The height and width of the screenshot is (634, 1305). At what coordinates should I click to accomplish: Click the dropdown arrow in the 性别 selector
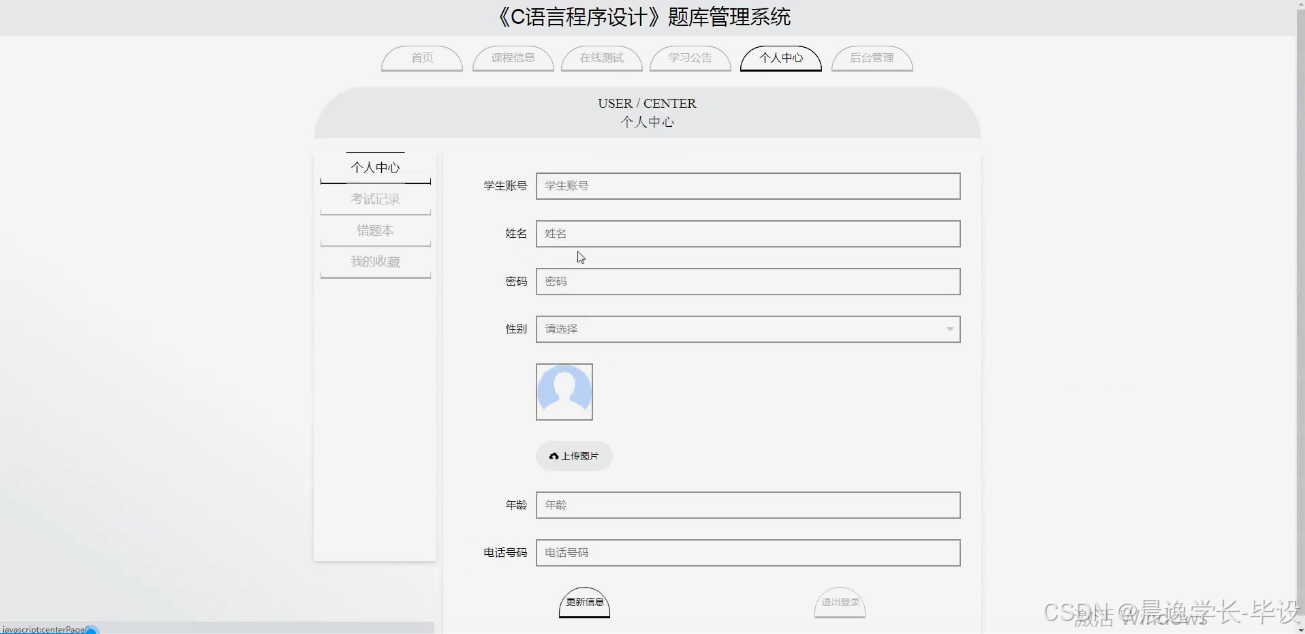[x=948, y=328]
